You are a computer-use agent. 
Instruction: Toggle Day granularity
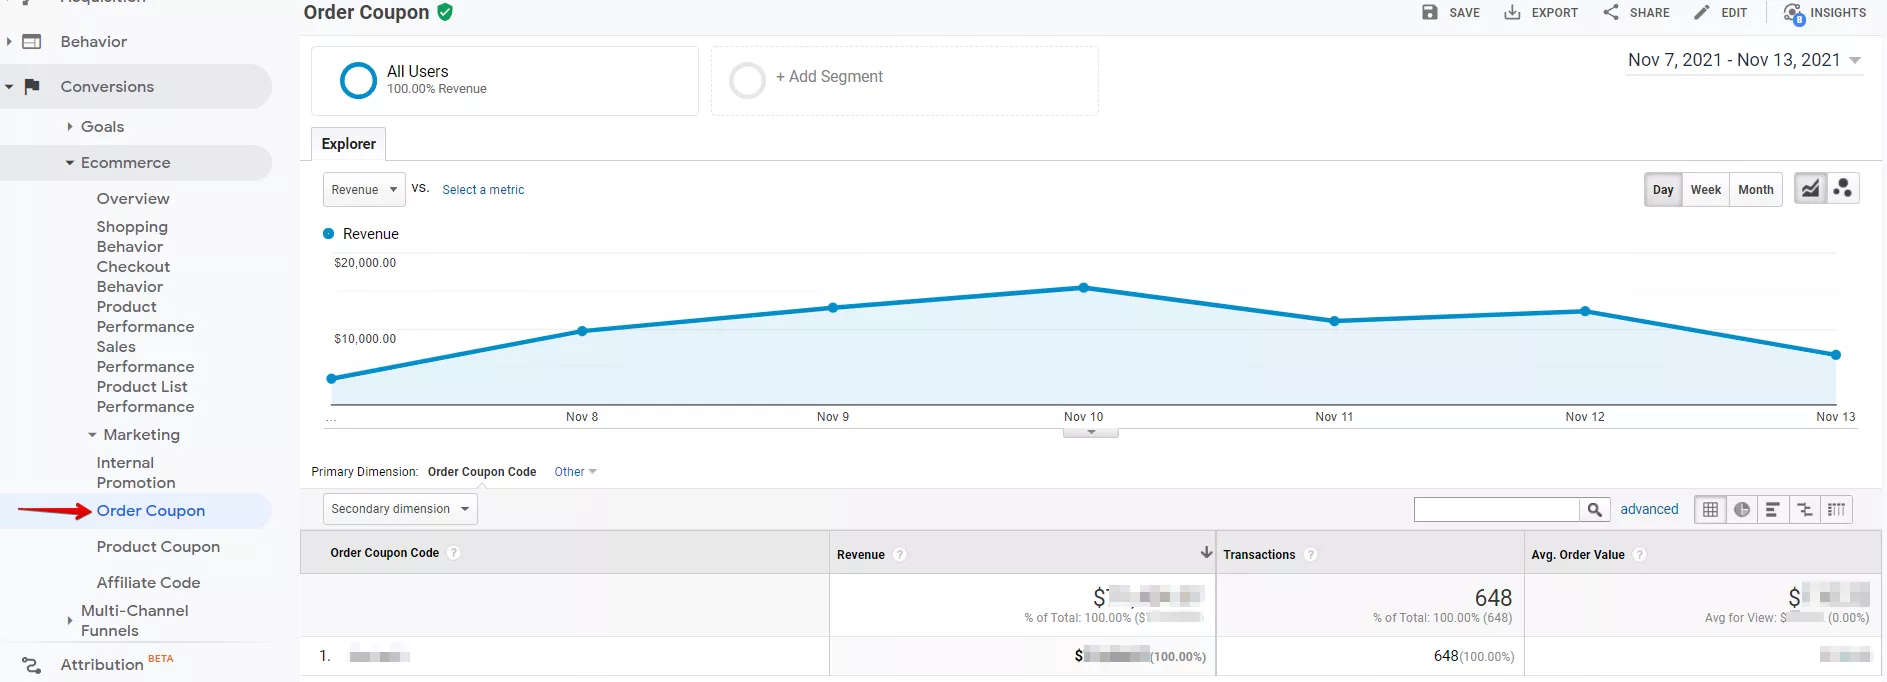pyautogui.click(x=1663, y=190)
